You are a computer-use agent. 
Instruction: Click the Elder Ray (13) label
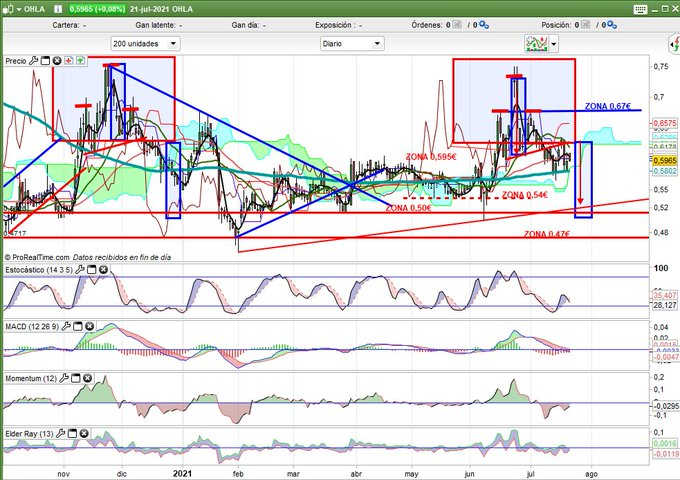point(29,434)
